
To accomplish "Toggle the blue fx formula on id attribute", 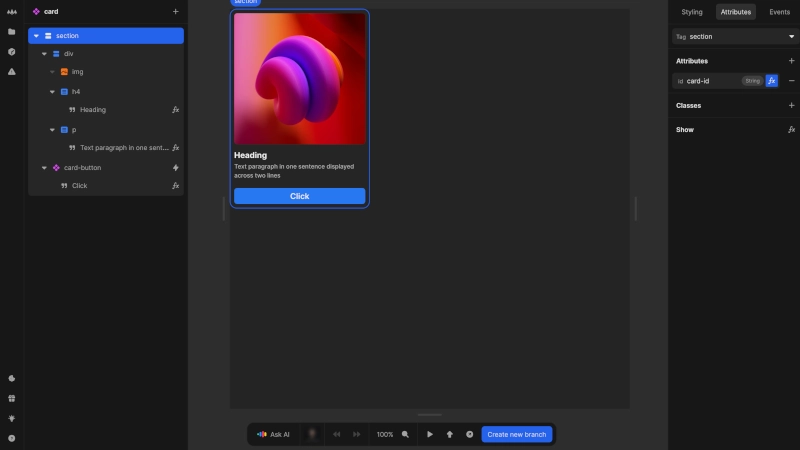I will point(771,81).
